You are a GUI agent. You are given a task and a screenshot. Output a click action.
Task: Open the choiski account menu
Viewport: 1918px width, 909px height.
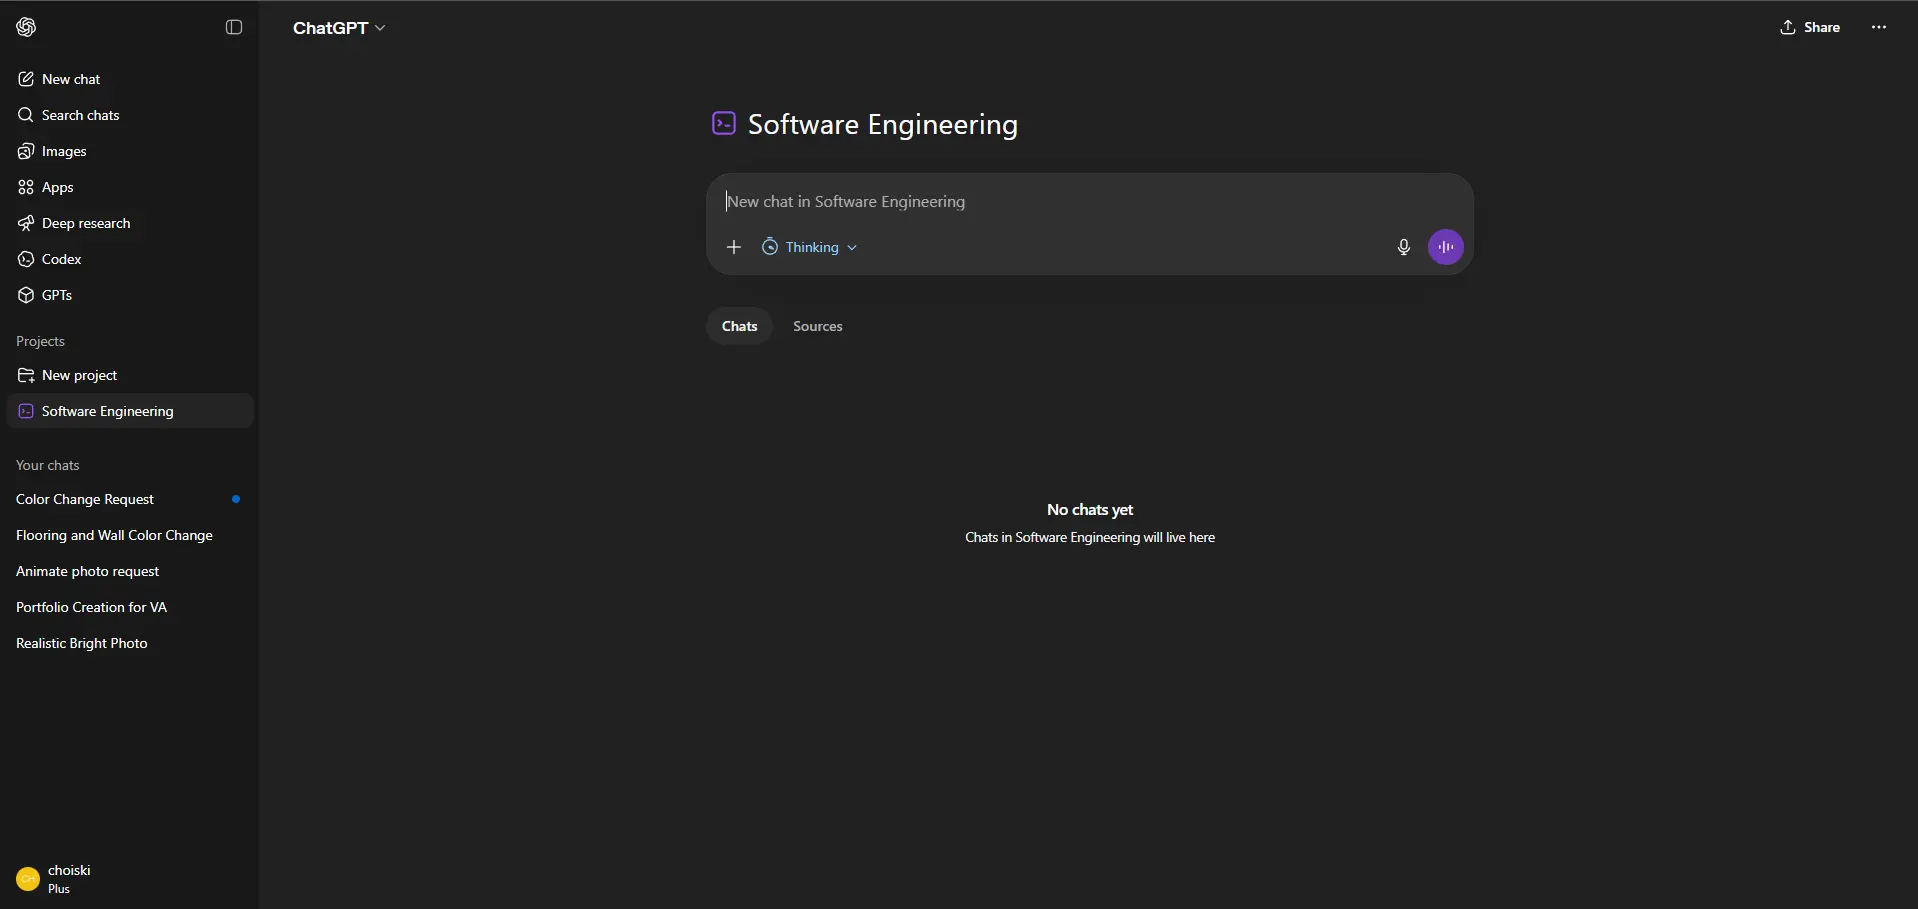129,879
